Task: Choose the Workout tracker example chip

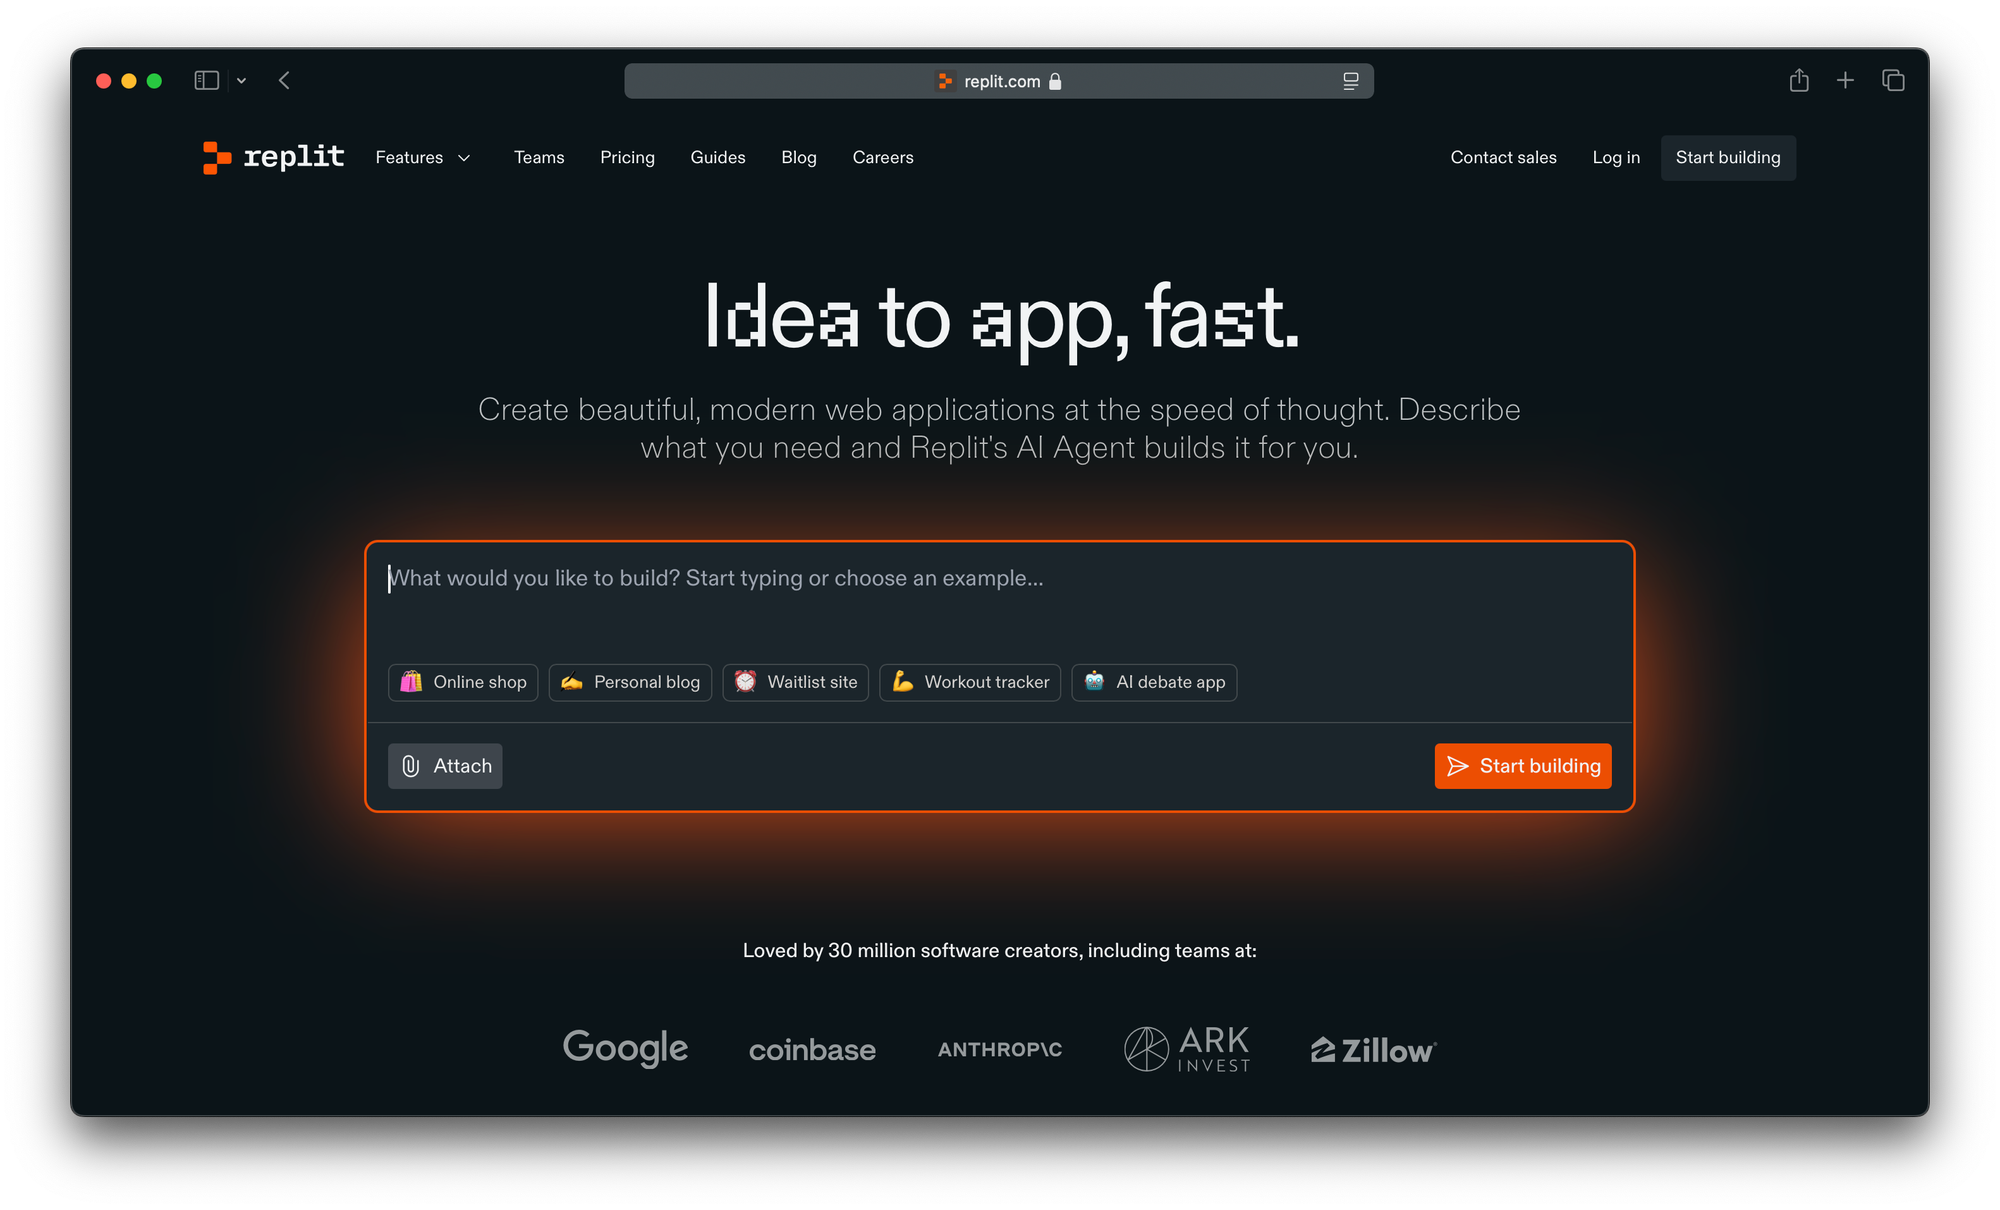Action: click(x=970, y=682)
